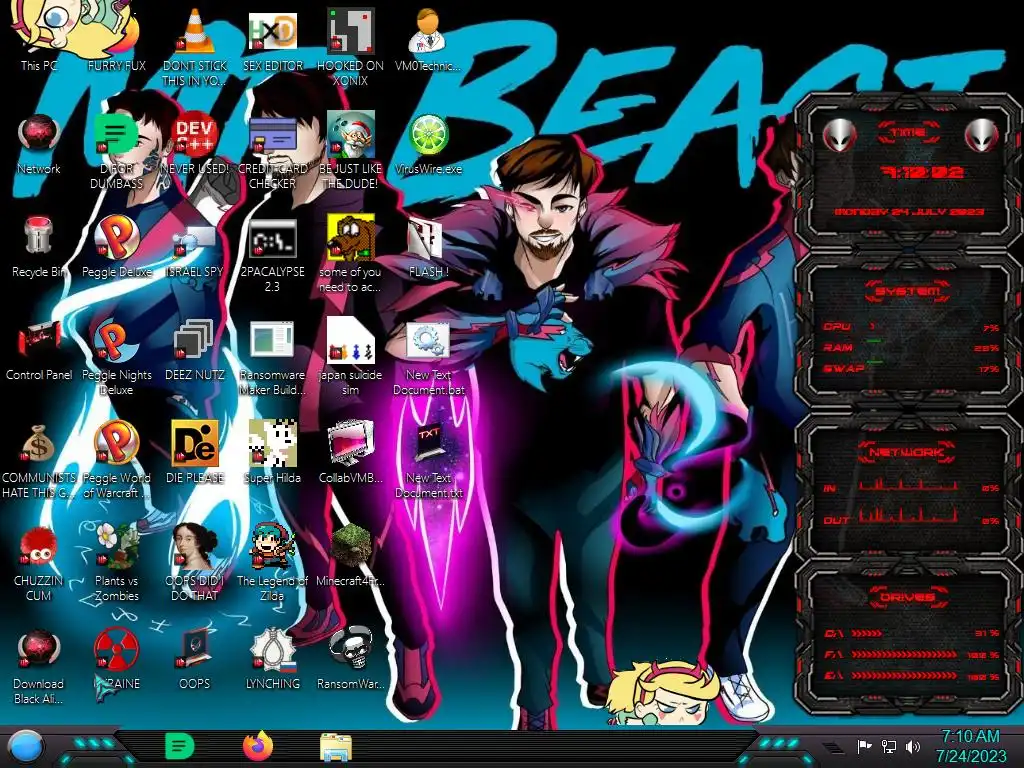Open the D FOR DUMBASS shortcut

116,150
